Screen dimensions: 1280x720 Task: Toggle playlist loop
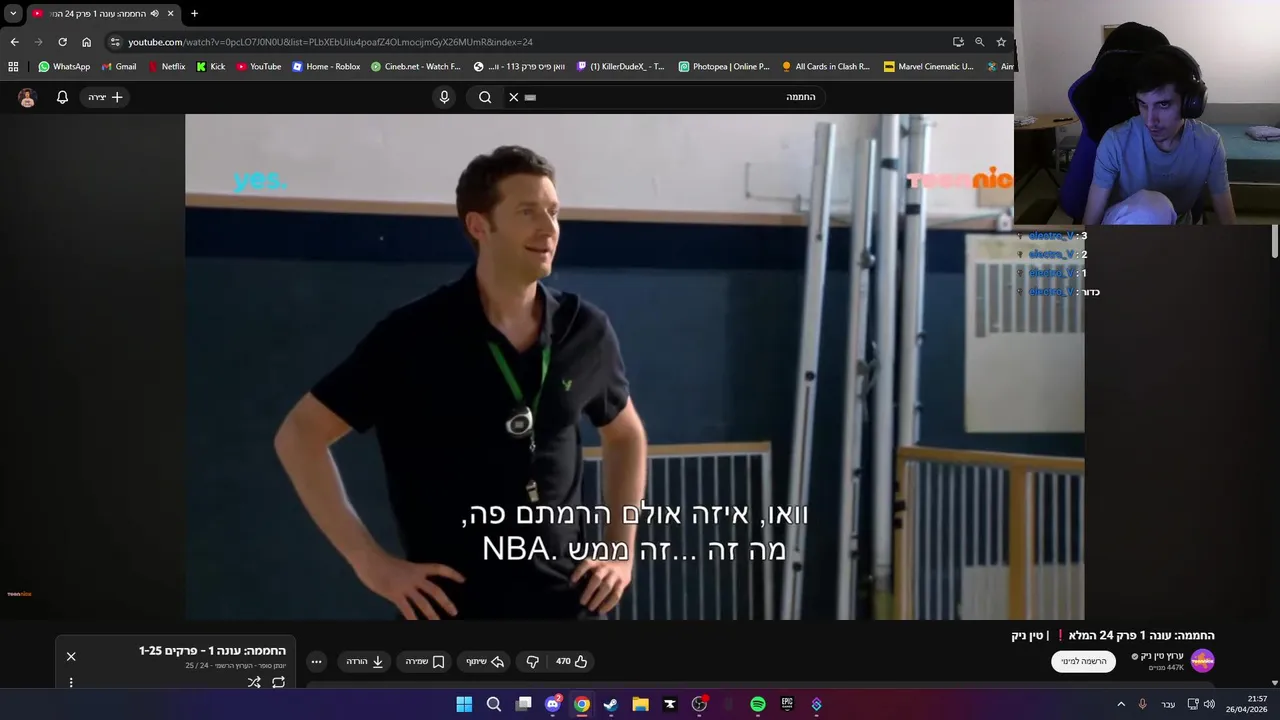click(x=278, y=682)
